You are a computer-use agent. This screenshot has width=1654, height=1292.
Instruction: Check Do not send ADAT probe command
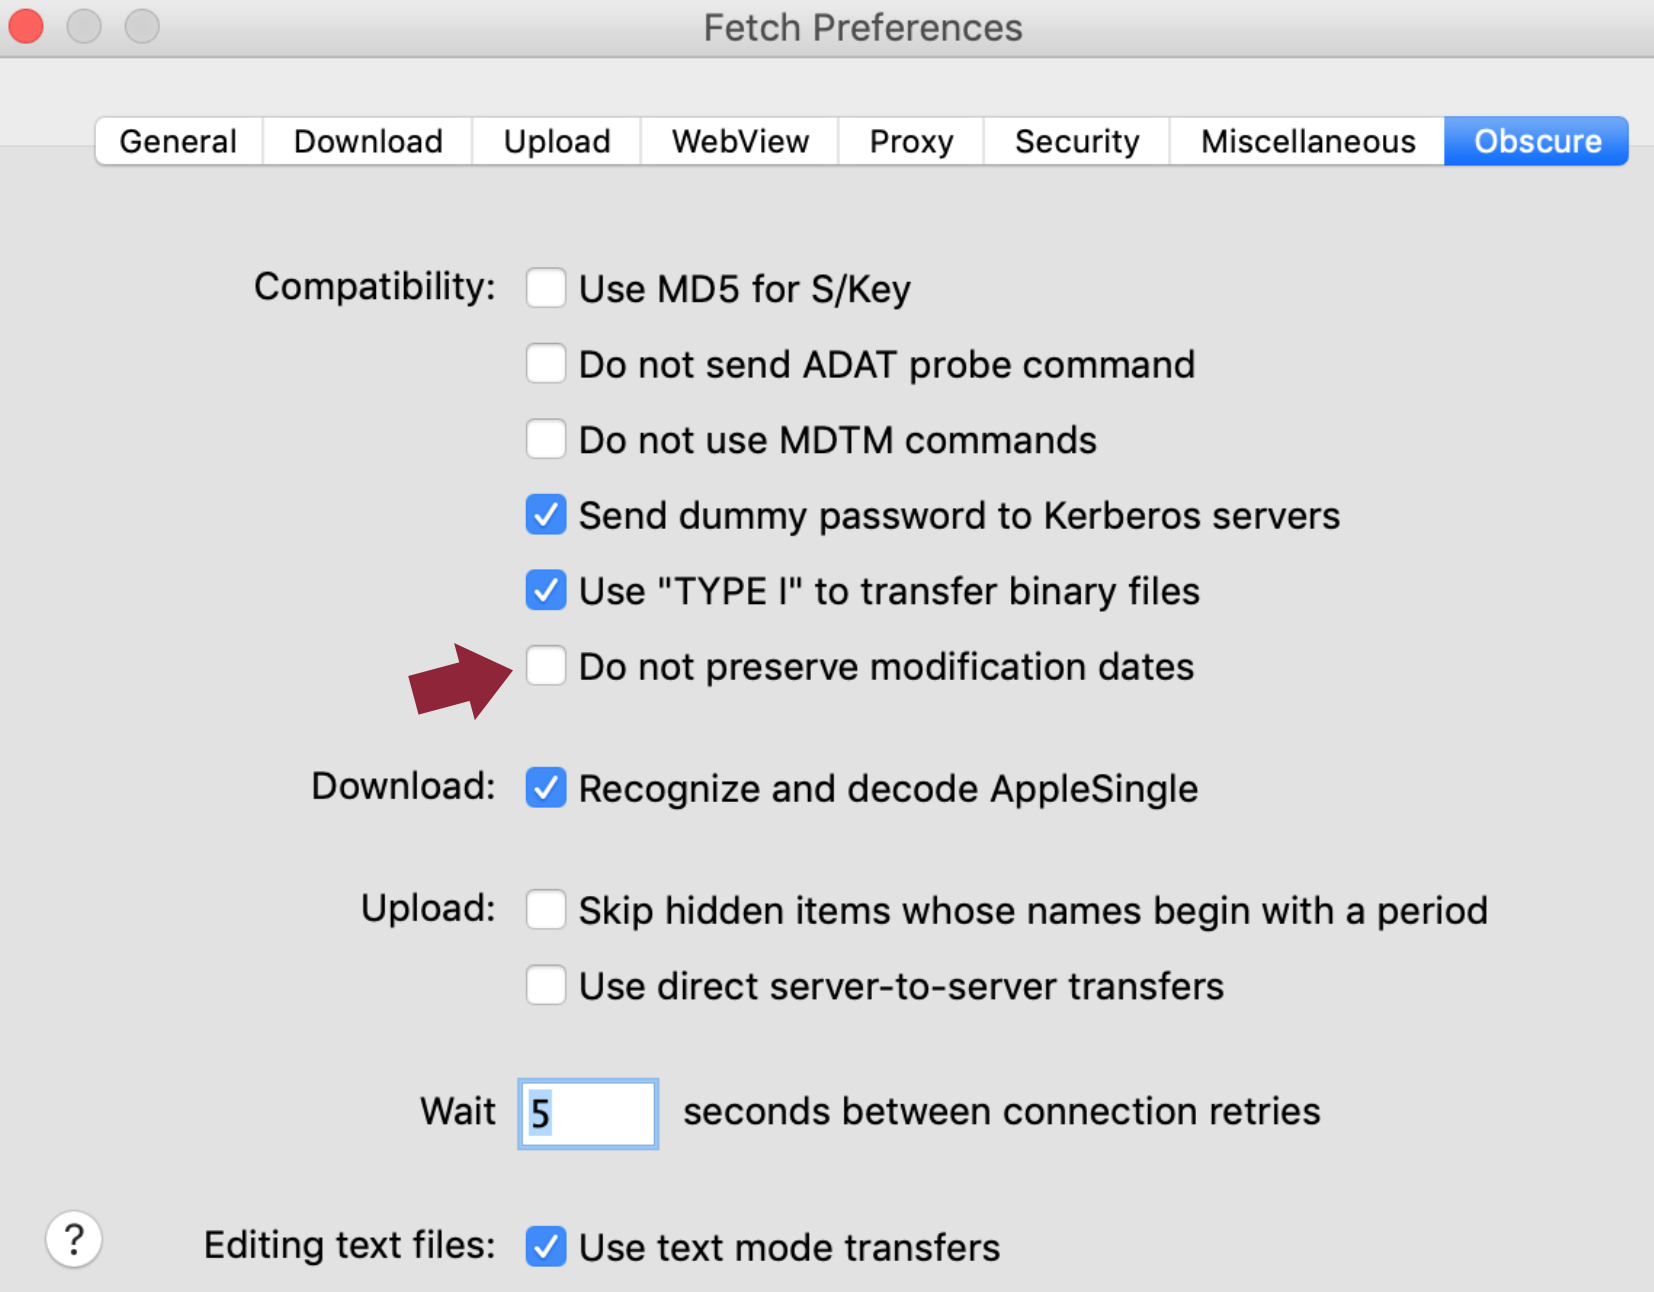[x=546, y=364]
